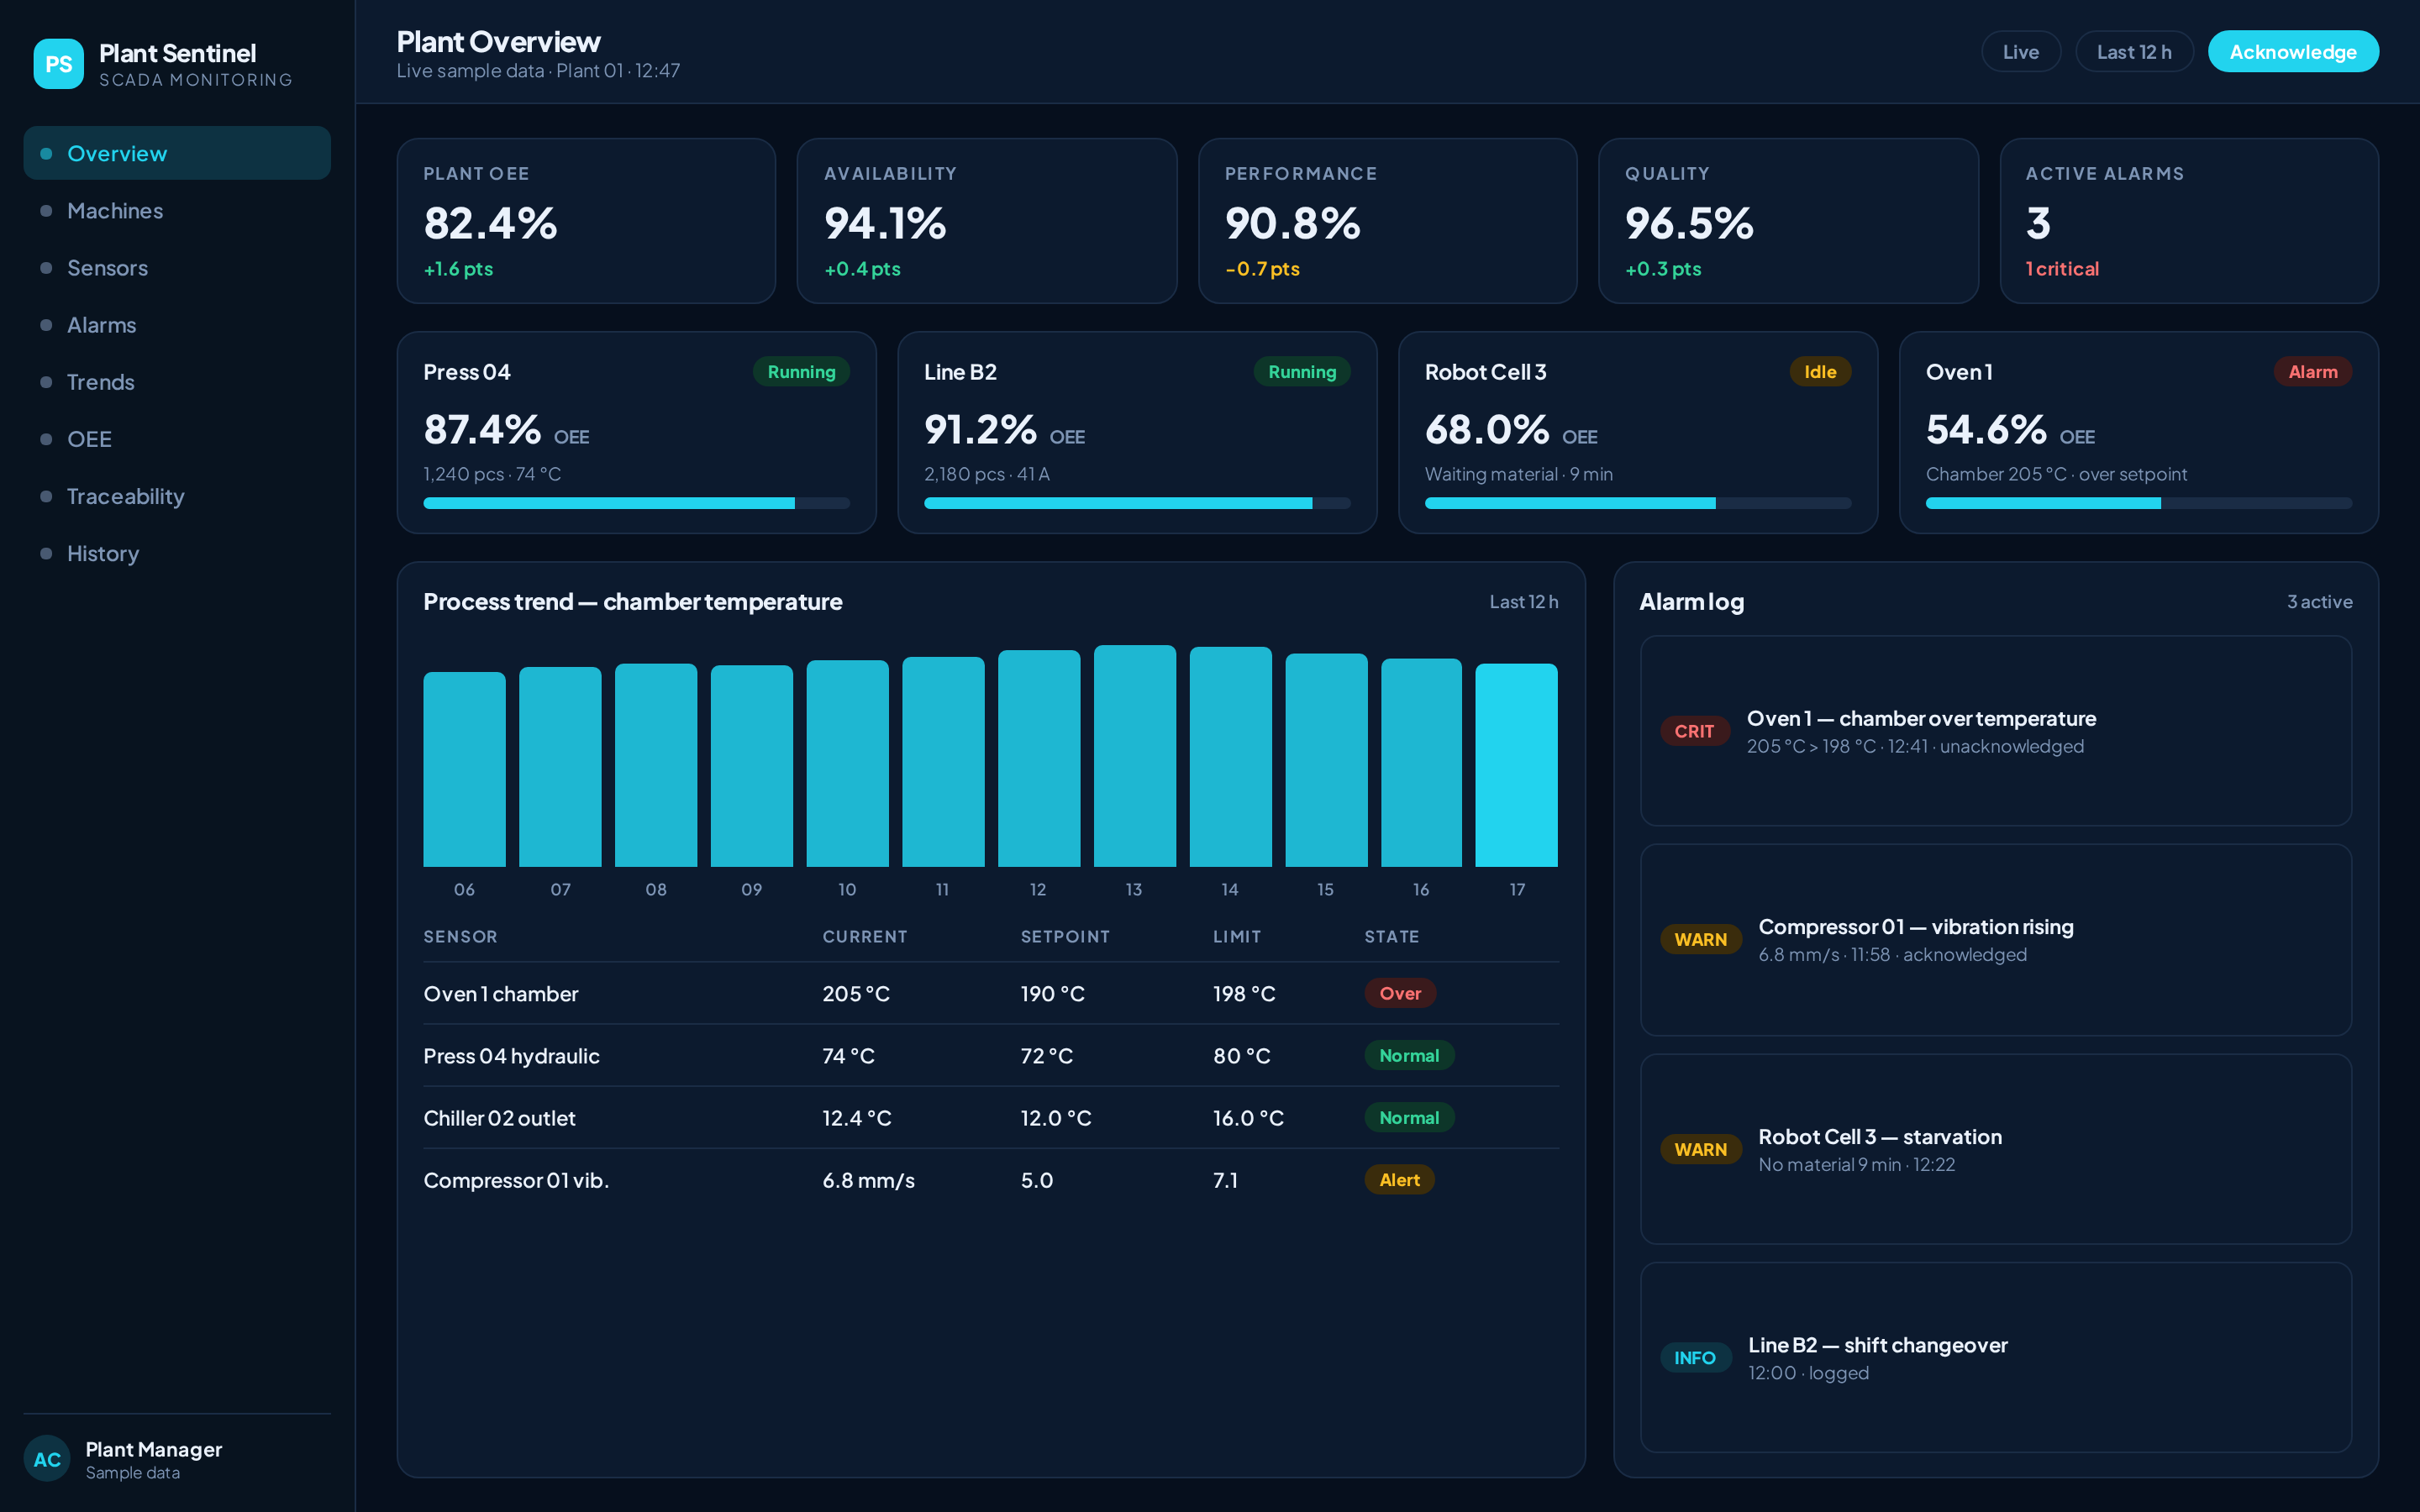The height and width of the screenshot is (1512, 2420).
Task: Click the Oven 1 Alarm badge
Action: click(2312, 371)
